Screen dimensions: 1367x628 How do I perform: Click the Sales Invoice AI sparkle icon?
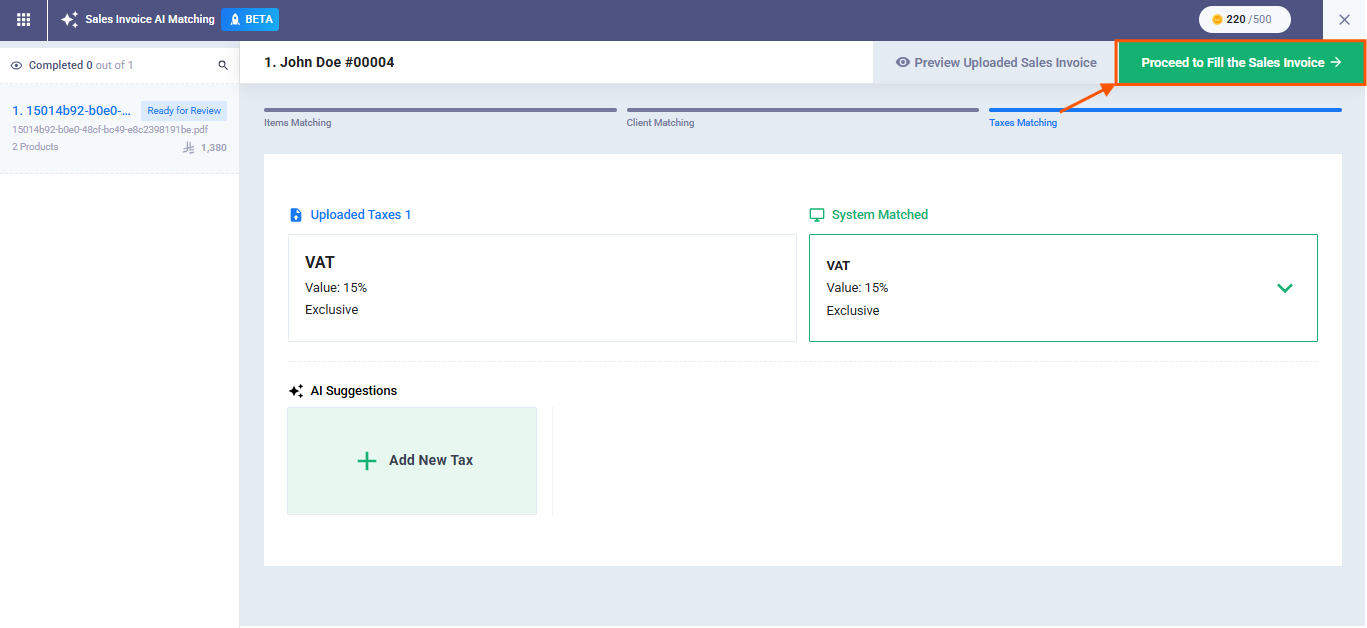(x=69, y=19)
